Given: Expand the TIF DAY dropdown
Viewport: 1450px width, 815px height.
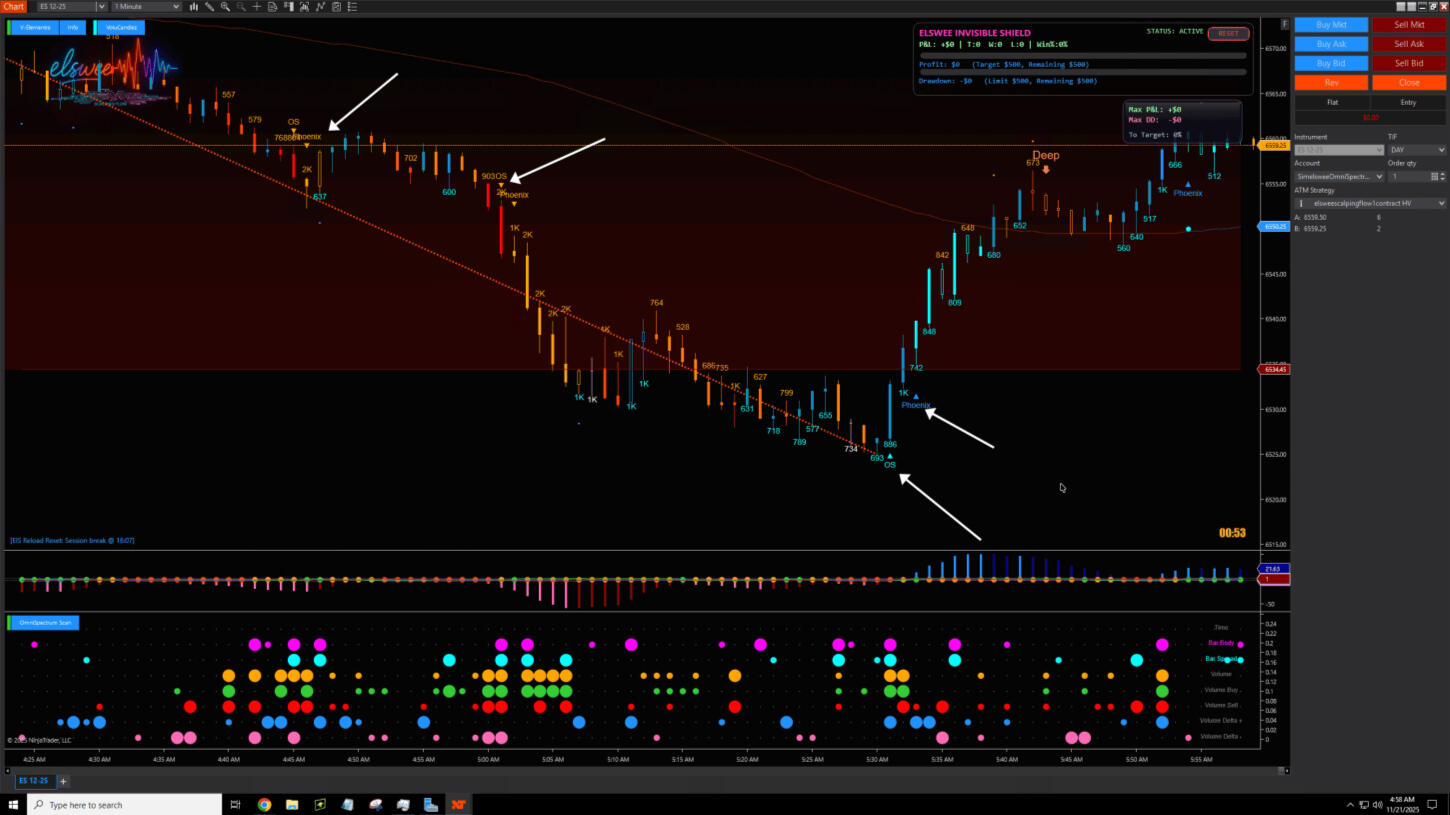Looking at the screenshot, I should [1416, 150].
